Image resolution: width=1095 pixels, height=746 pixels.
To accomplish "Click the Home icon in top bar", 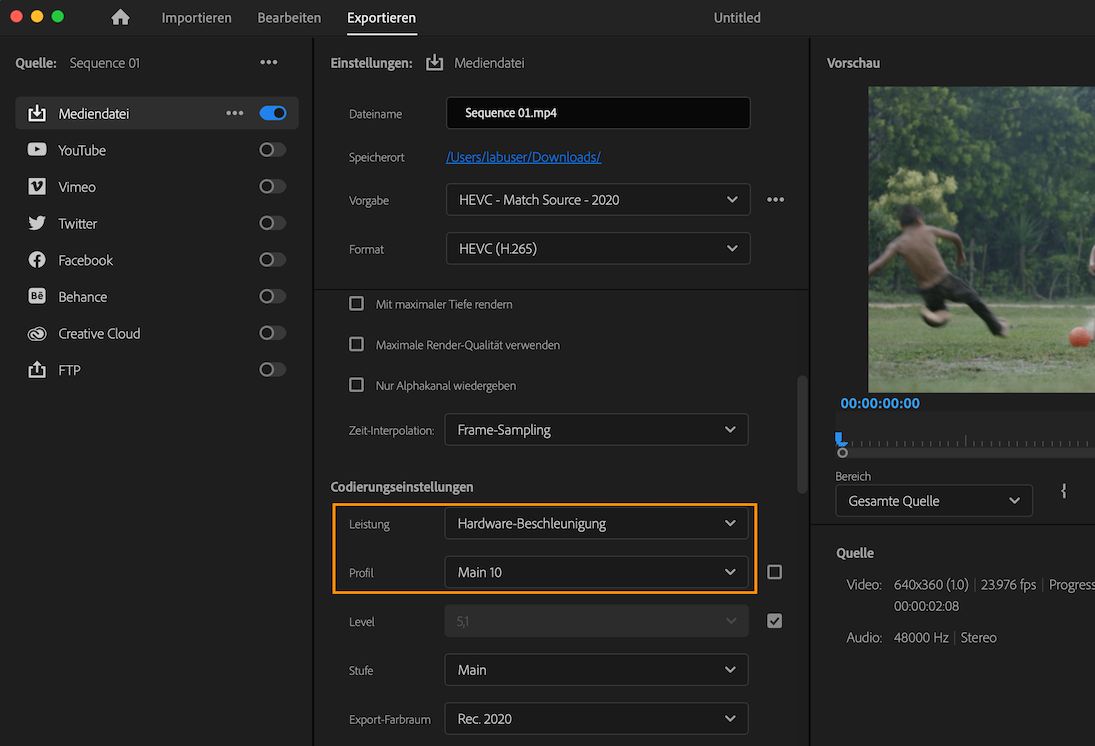I will [120, 18].
